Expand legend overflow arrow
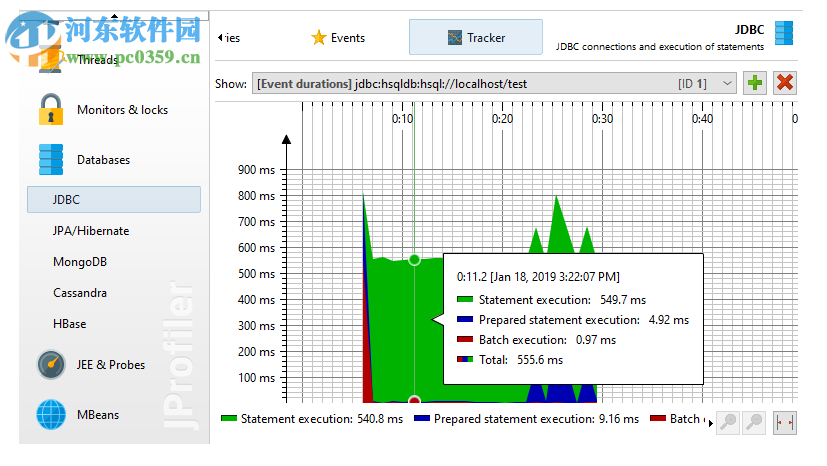The width and height of the screenshot is (827, 466). (710, 423)
